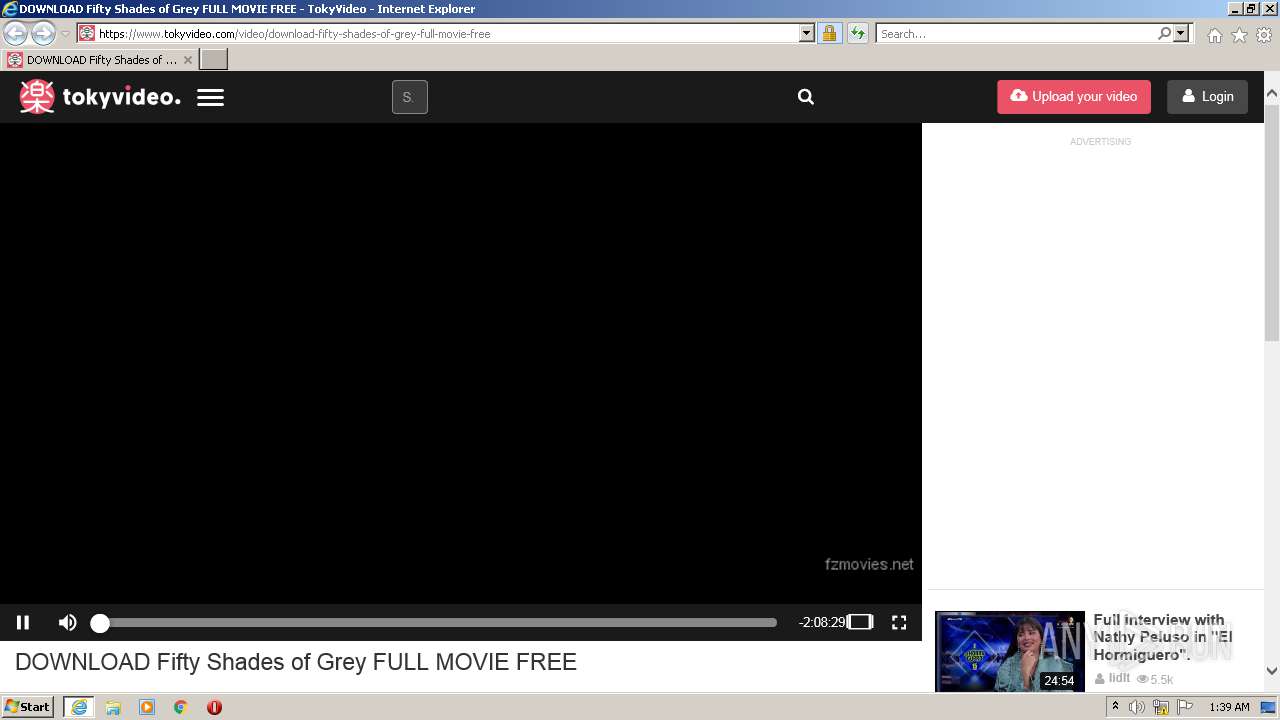Screen dimensions: 1280x720
Task: Open Windows Media Player taskbar icon
Action: [x=147, y=707]
